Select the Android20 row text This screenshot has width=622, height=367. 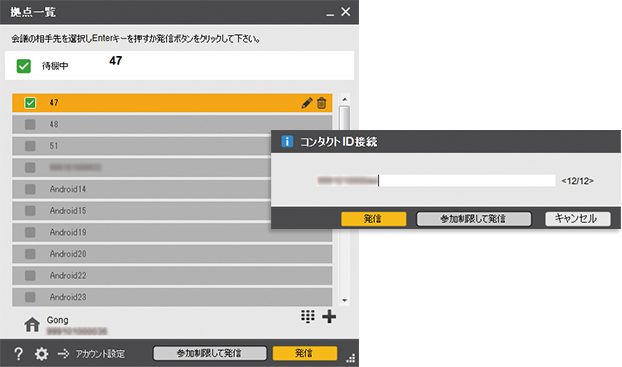(68, 254)
